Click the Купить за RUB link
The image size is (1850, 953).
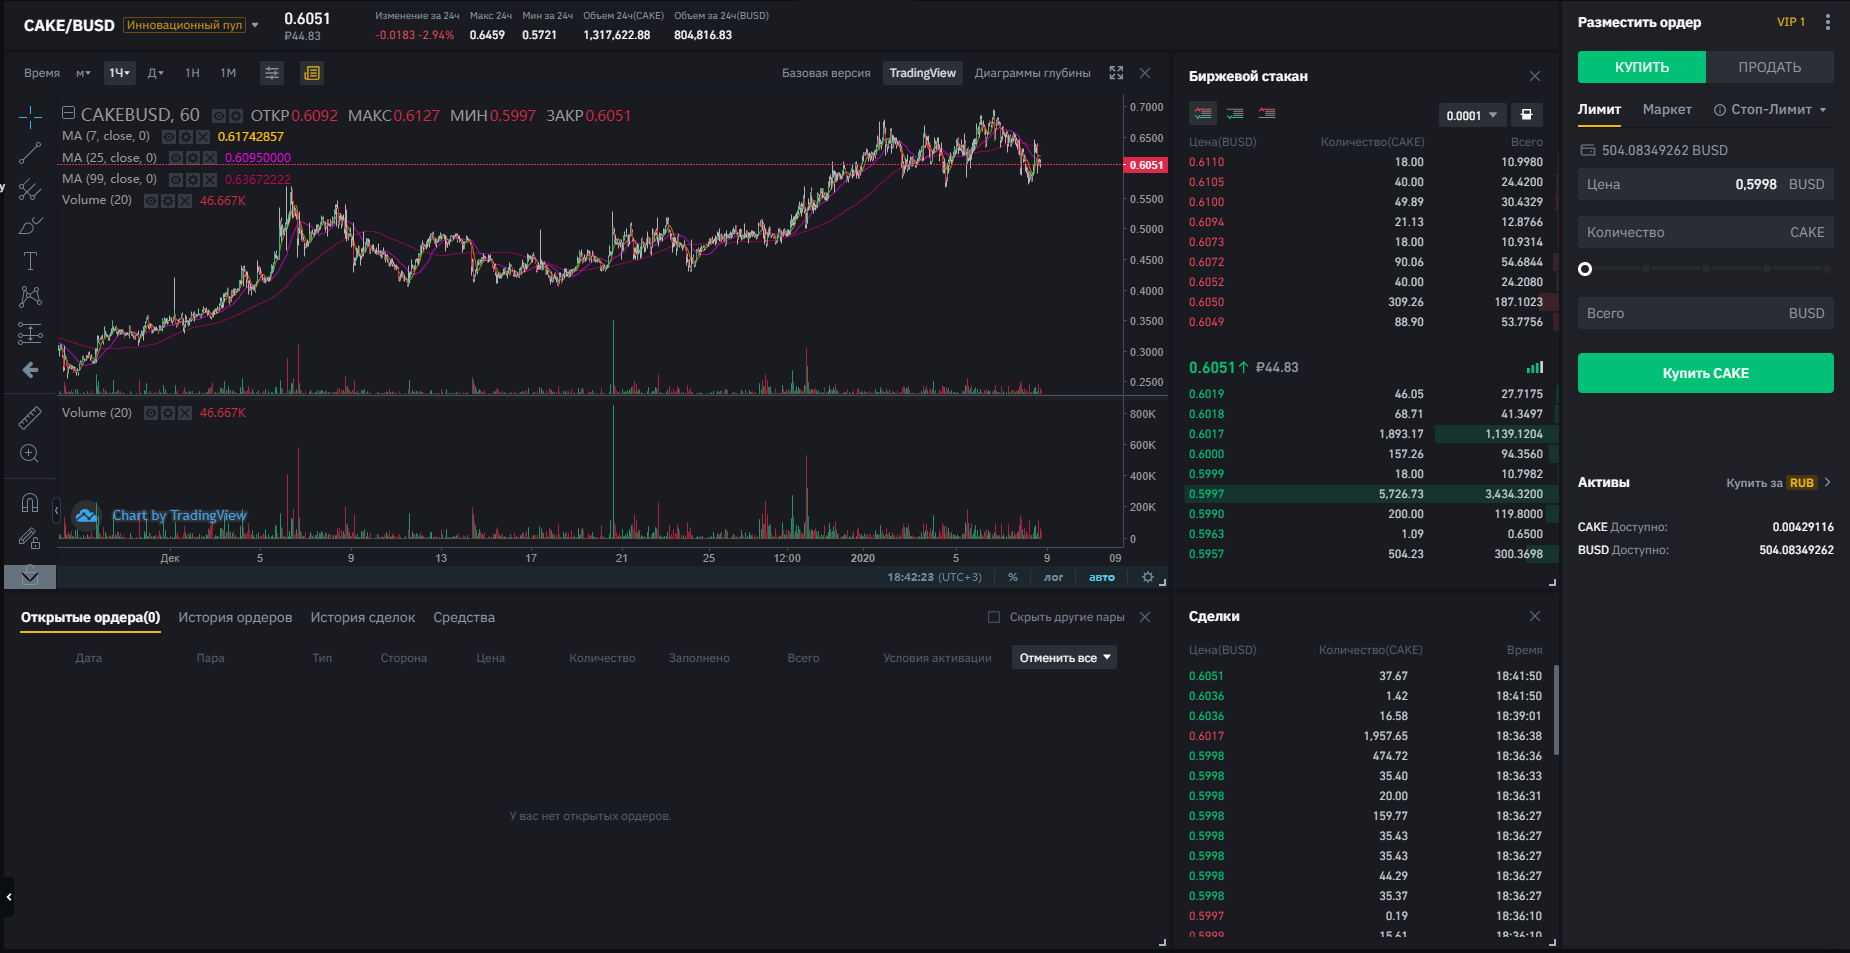click(1779, 483)
